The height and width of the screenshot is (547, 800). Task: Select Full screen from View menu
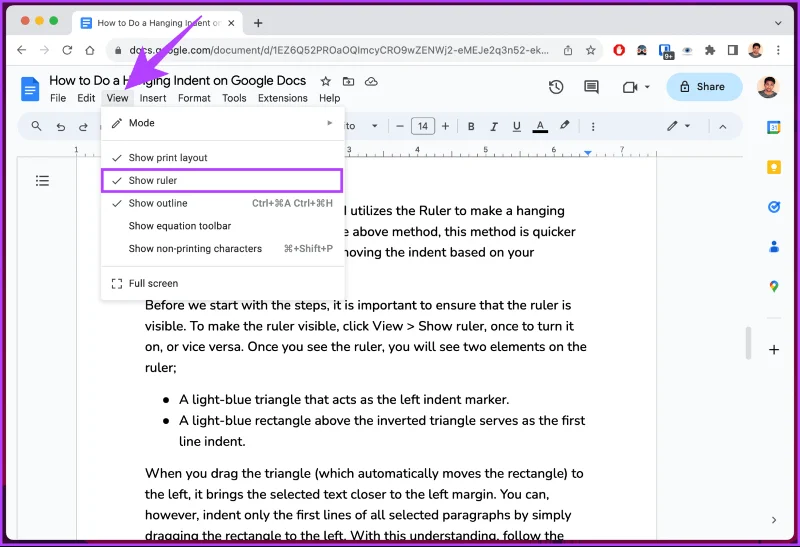pos(222,283)
